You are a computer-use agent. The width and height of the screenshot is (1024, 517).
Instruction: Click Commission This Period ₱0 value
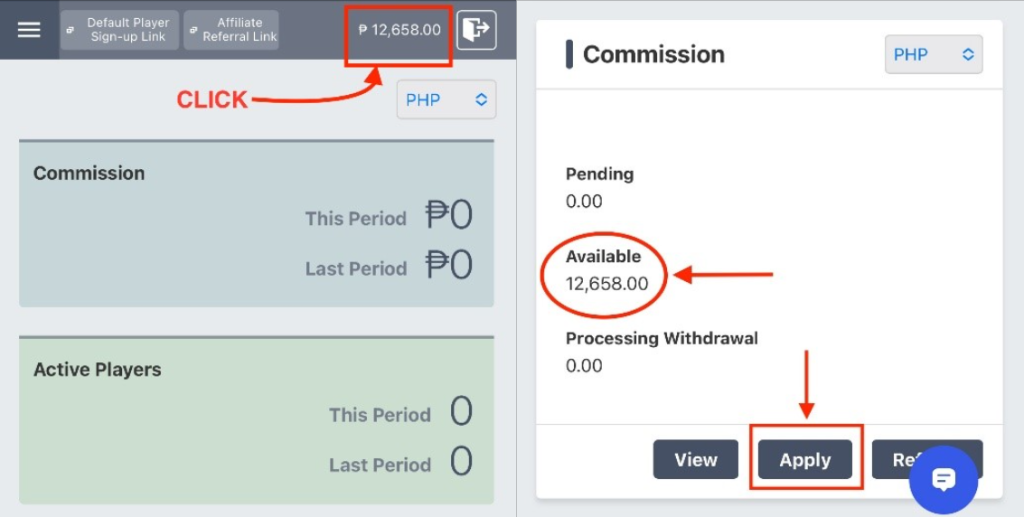tap(449, 215)
